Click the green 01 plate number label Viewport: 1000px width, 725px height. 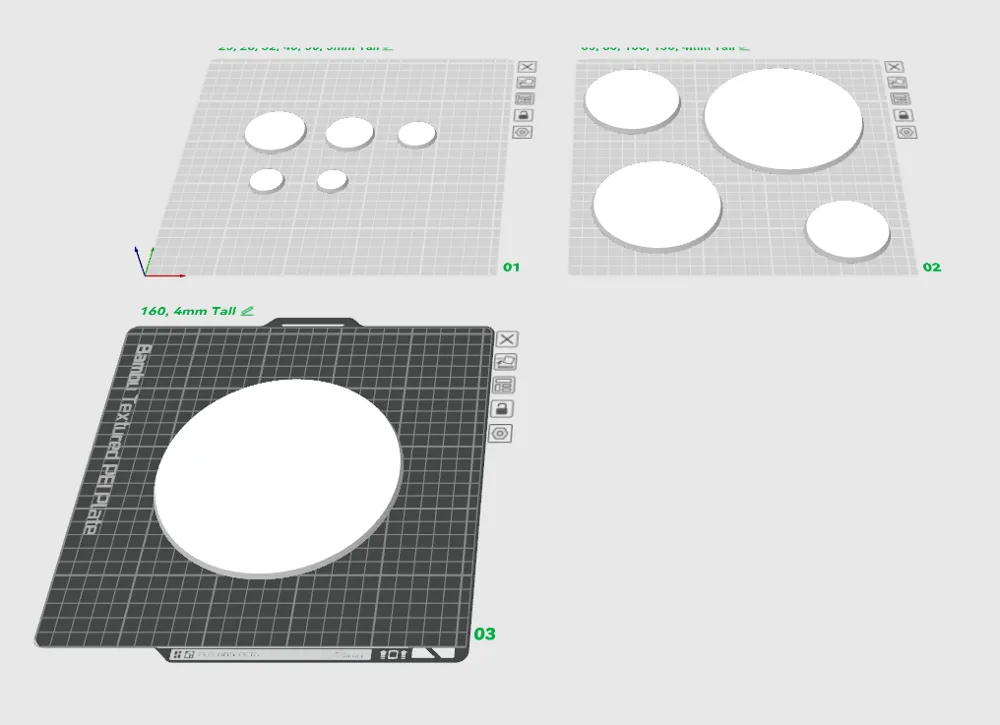(x=511, y=267)
